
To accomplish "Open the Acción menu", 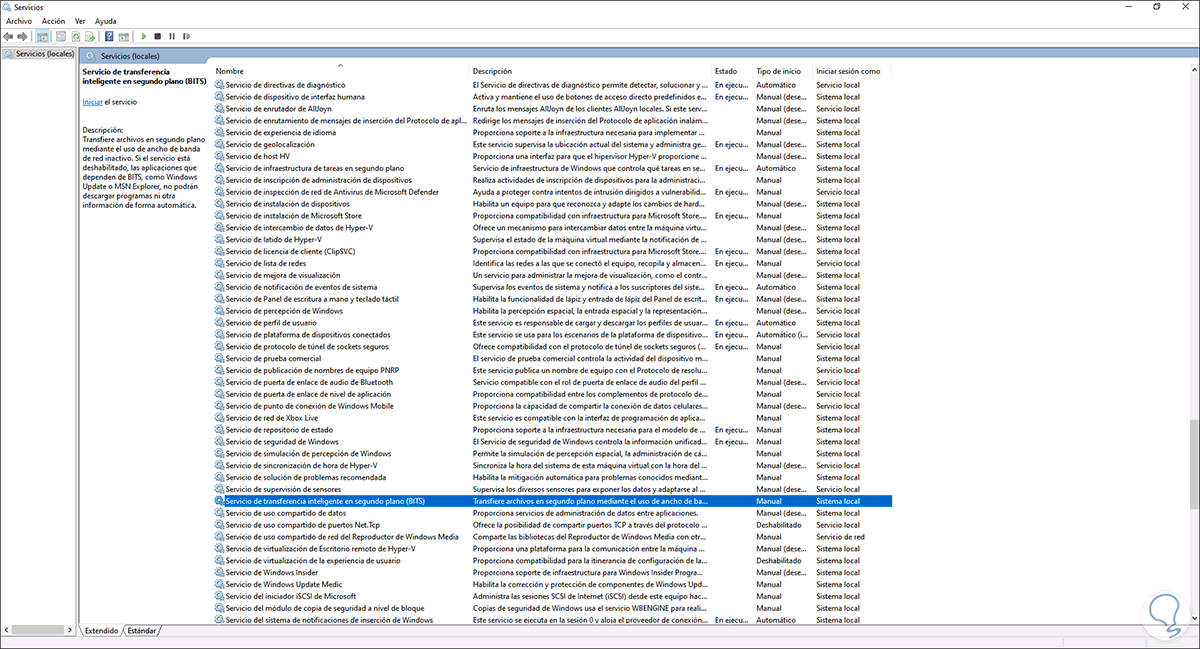I will click(x=54, y=20).
